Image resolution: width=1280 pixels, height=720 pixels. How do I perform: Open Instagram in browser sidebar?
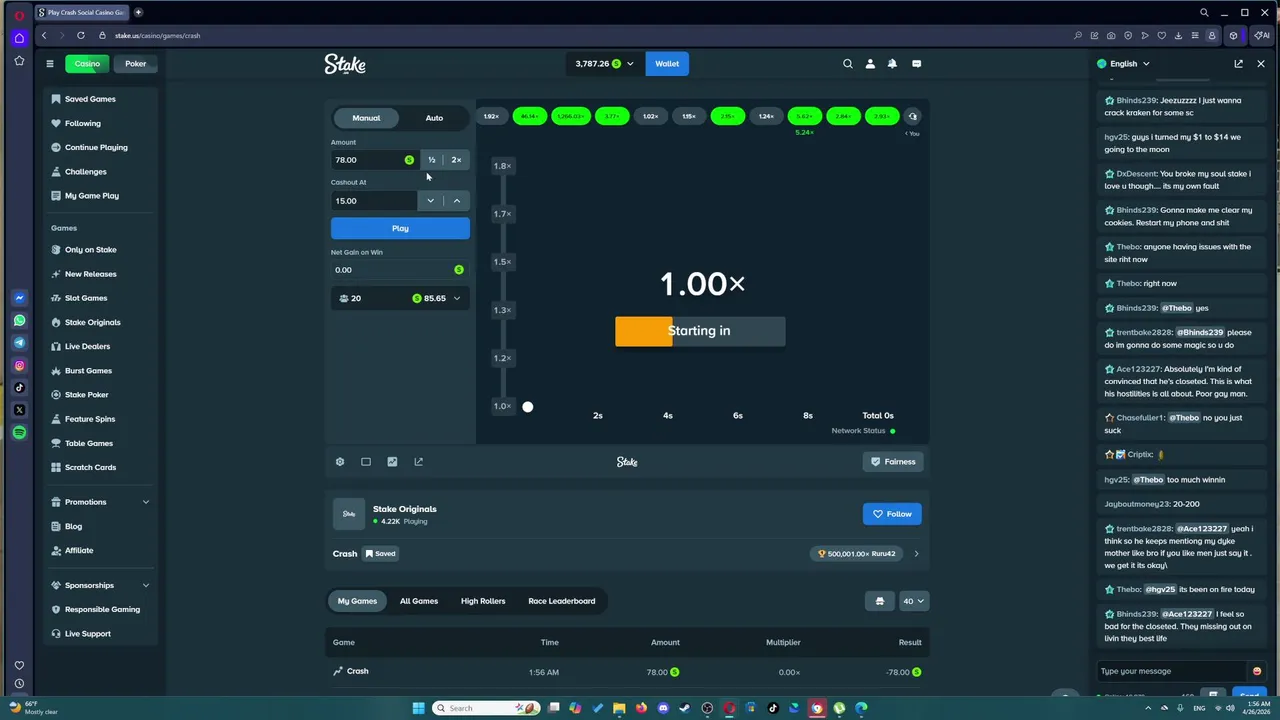point(19,366)
